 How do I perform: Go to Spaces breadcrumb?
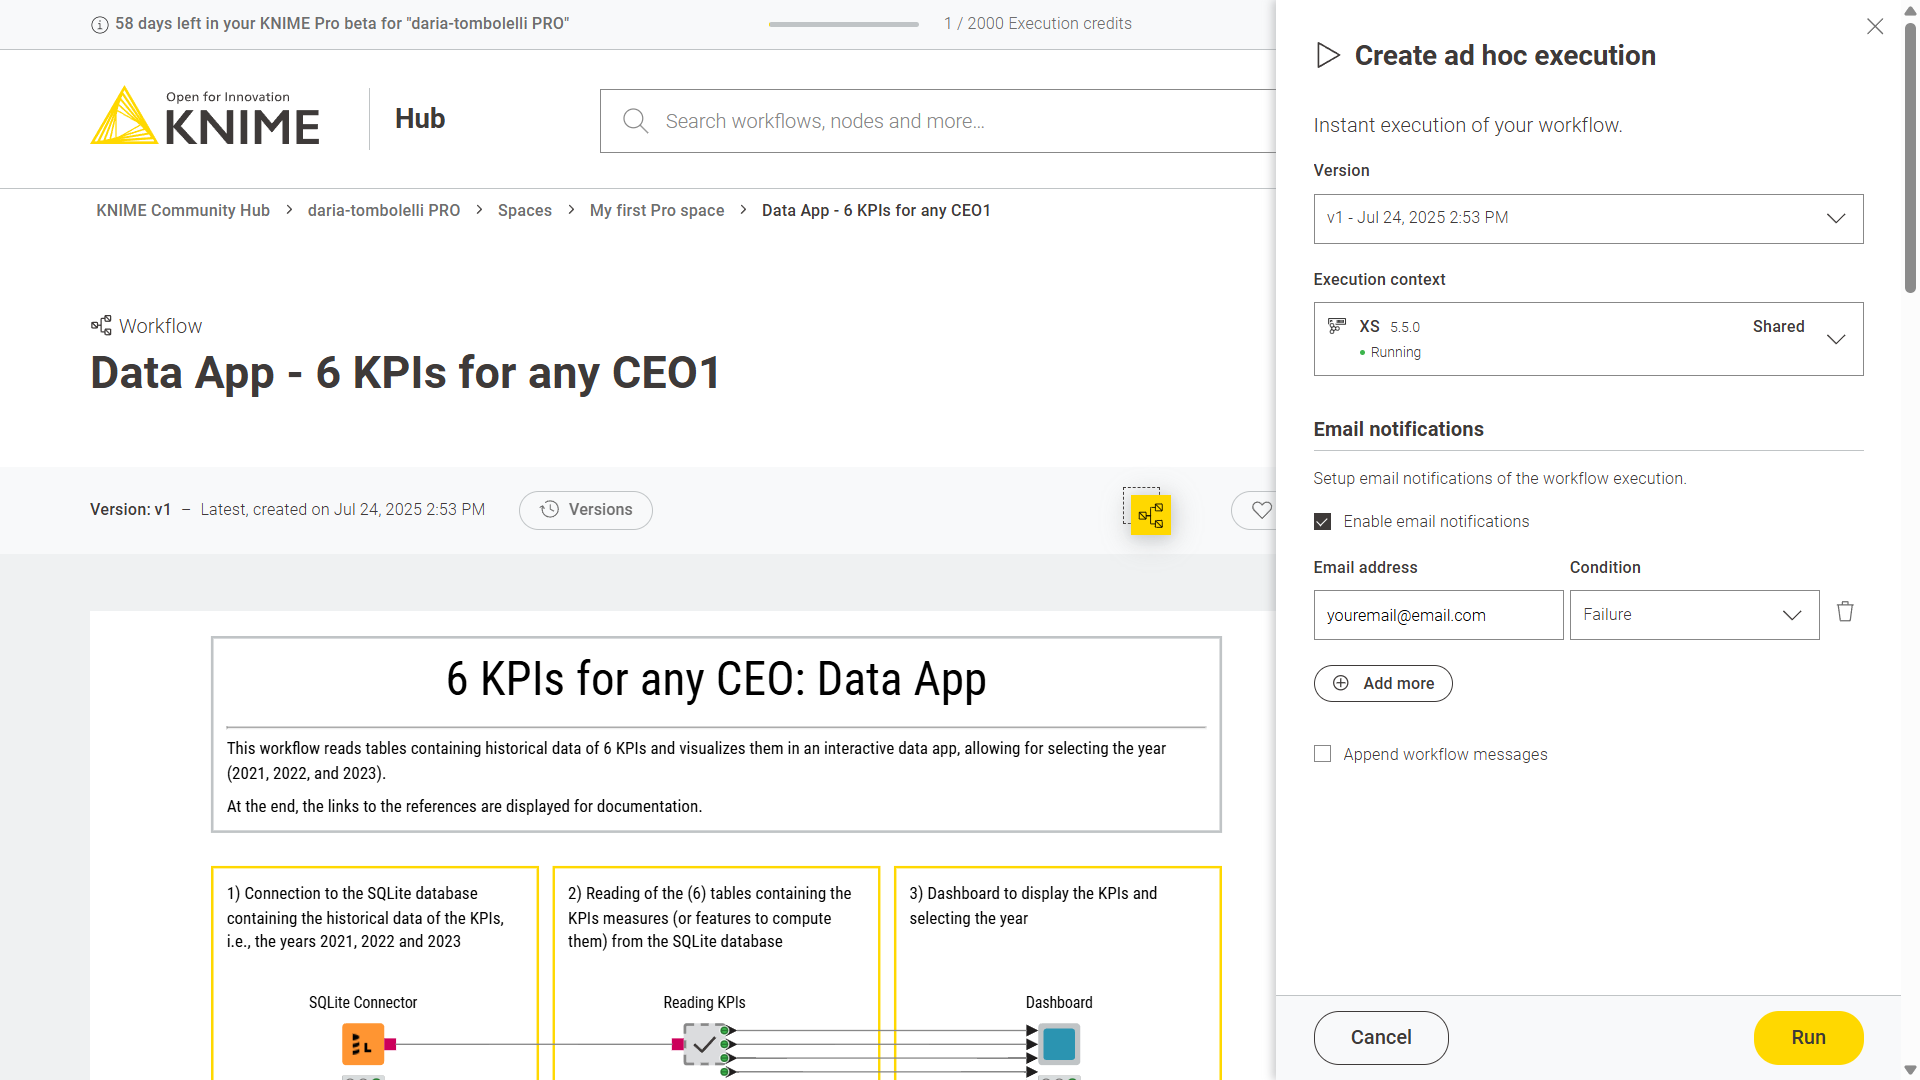(x=524, y=210)
